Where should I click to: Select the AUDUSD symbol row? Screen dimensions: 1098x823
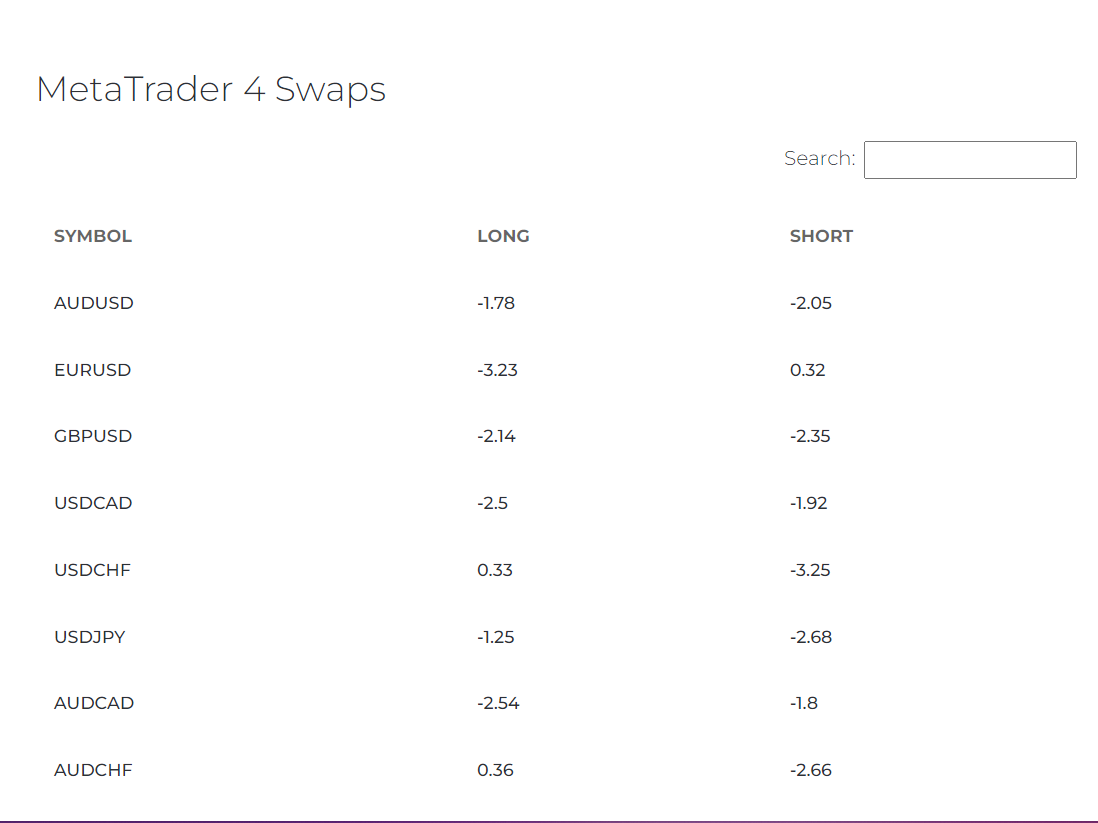coord(94,303)
